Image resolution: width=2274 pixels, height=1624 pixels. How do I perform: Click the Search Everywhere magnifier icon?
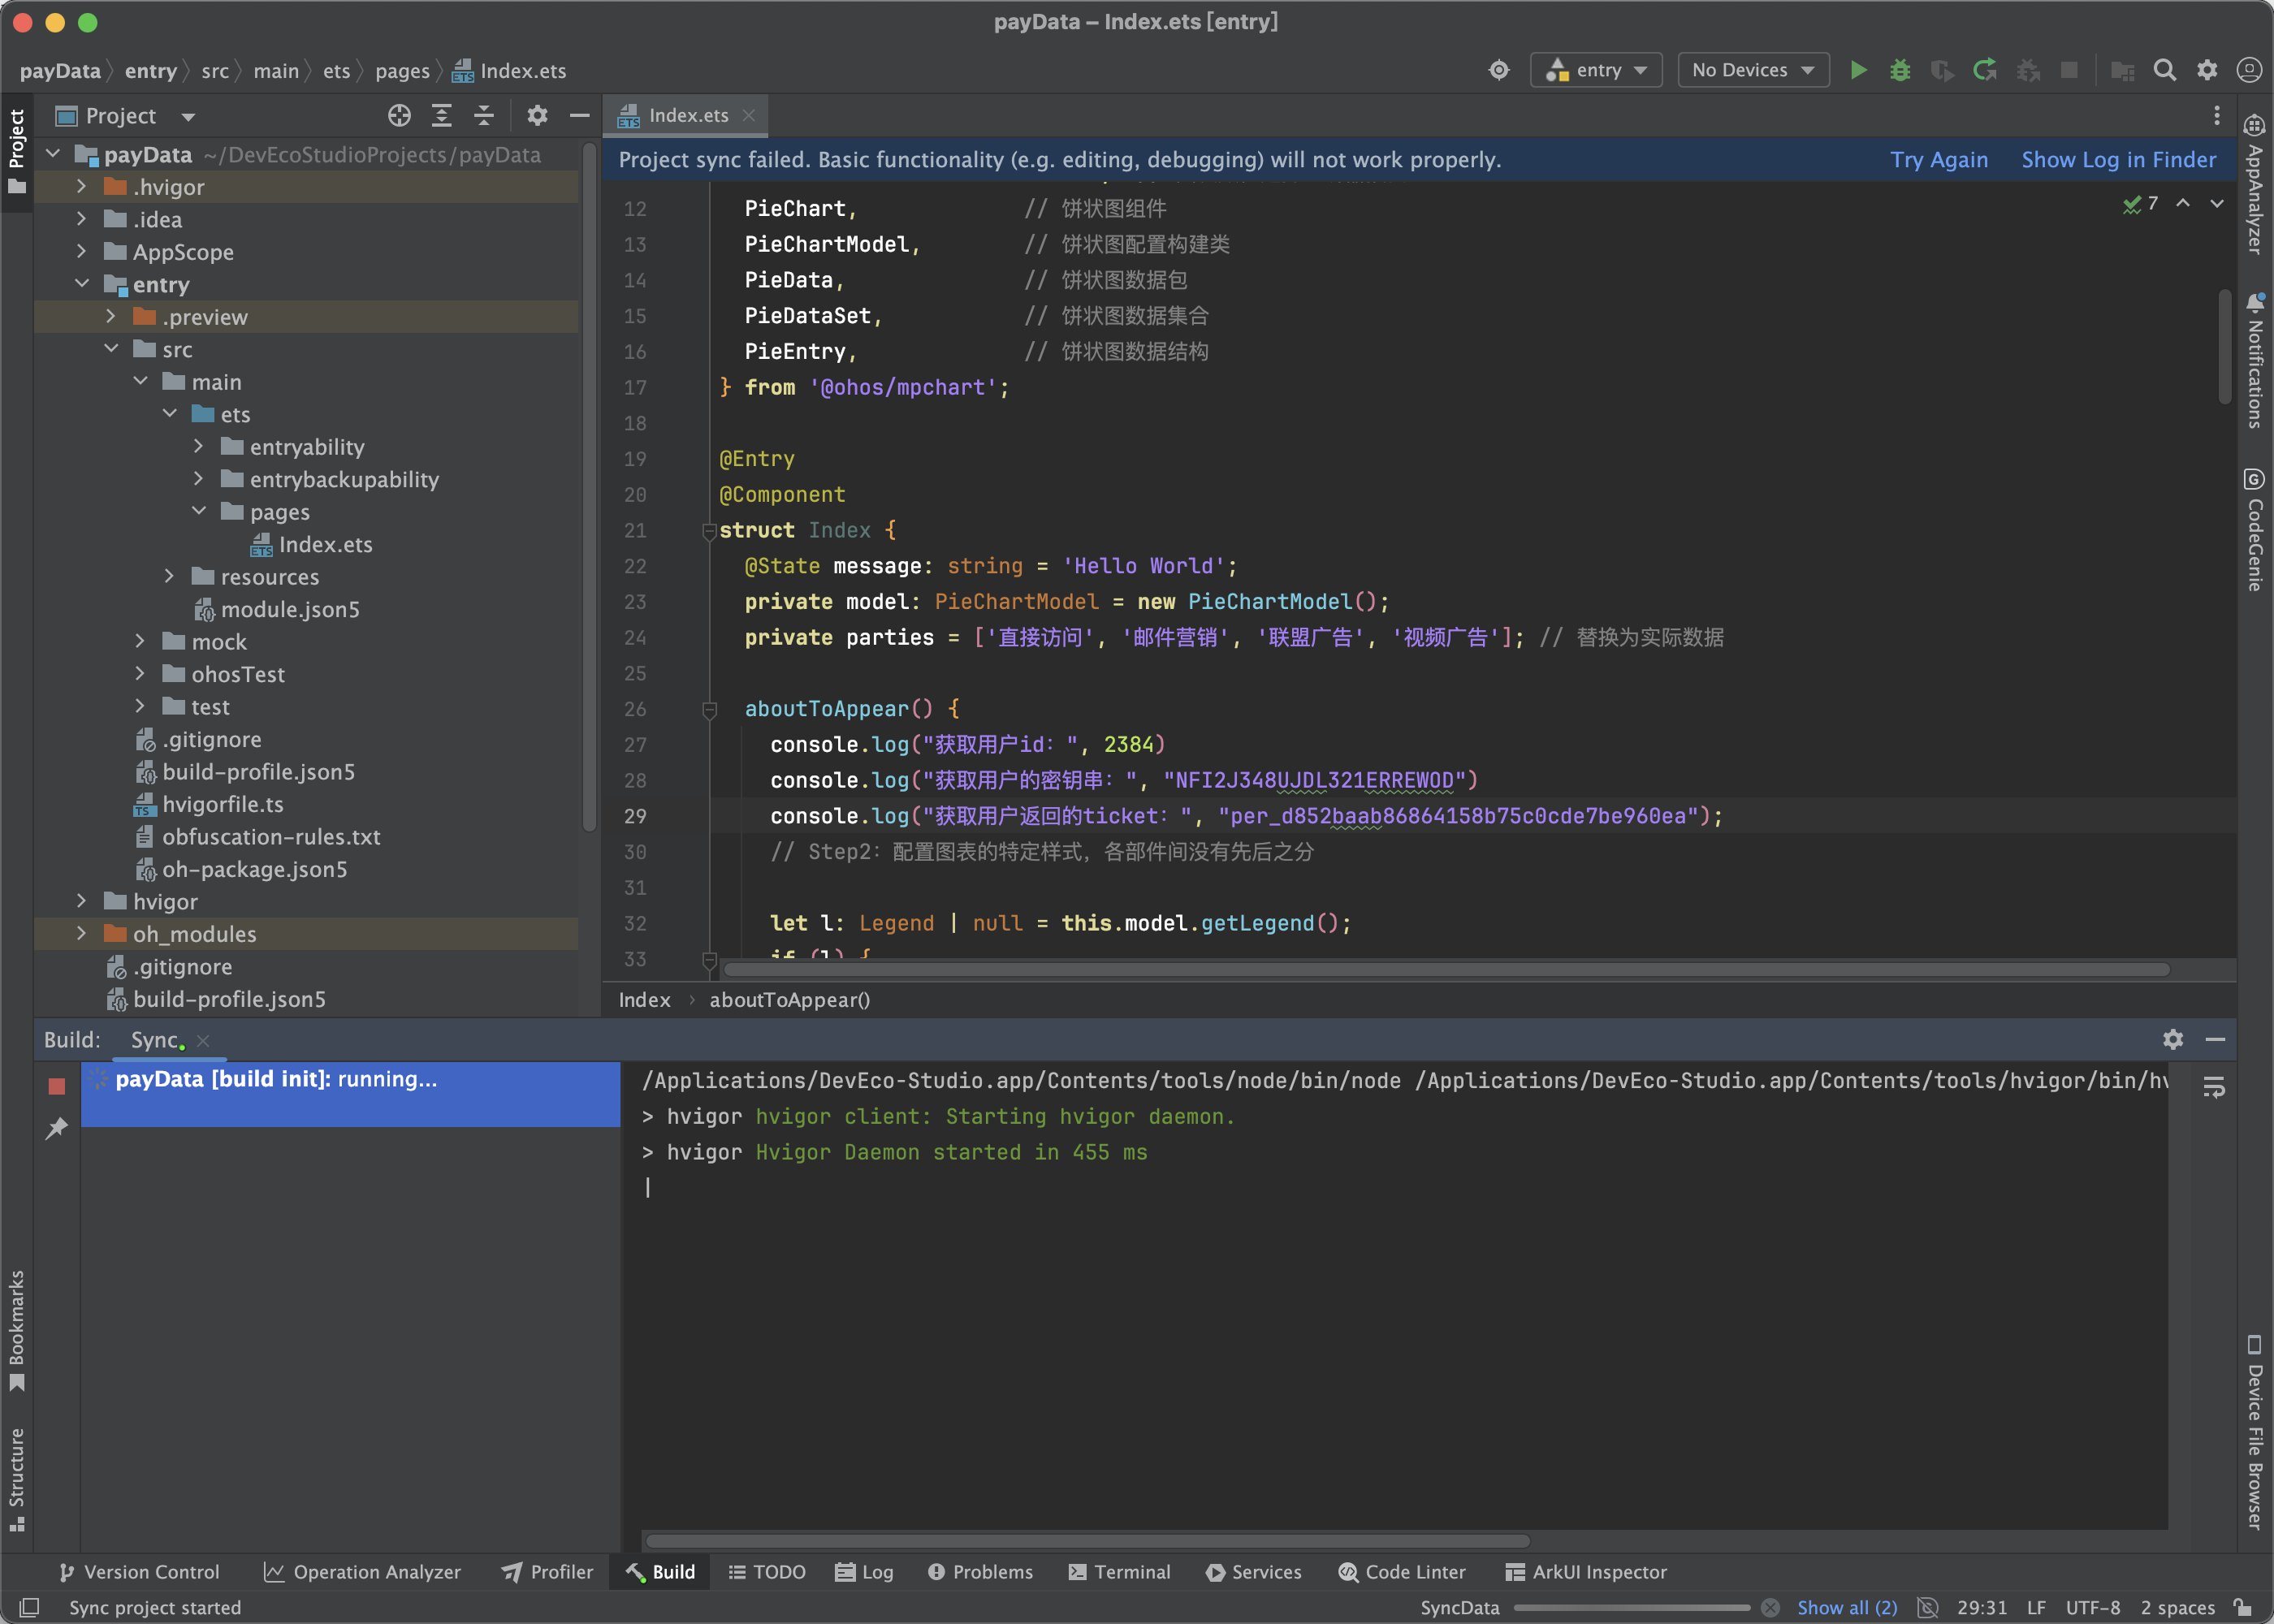(2164, 70)
